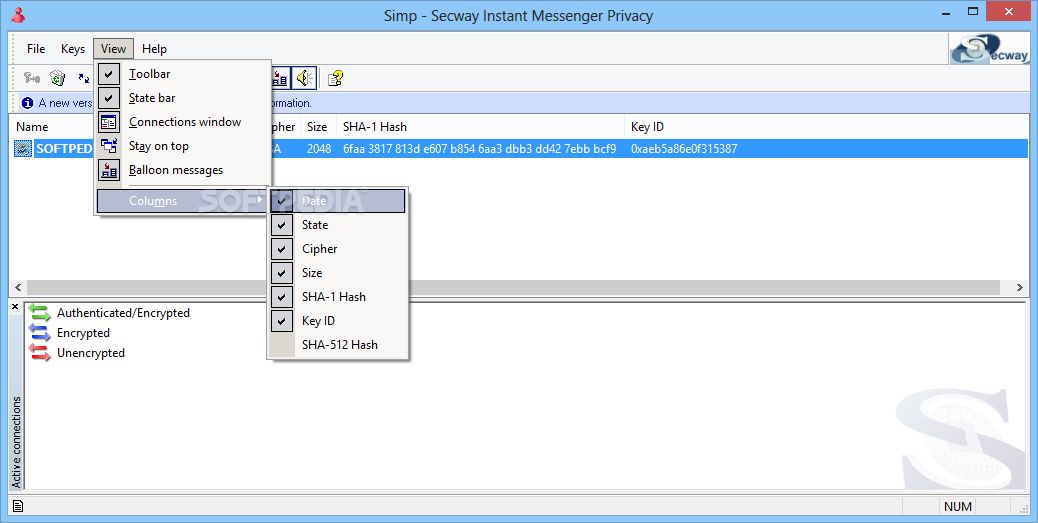Expand the Columns submenu
The height and width of the screenshot is (523, 1038).
tap(183, 201)
